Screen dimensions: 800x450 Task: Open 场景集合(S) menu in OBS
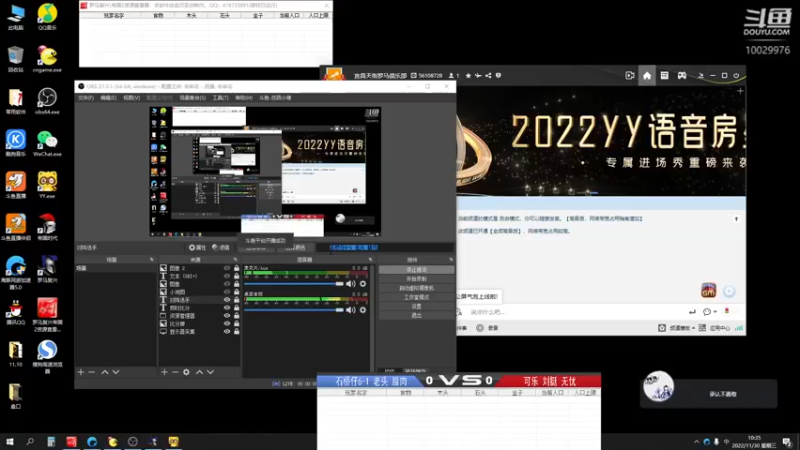click(x=193, y=97)
